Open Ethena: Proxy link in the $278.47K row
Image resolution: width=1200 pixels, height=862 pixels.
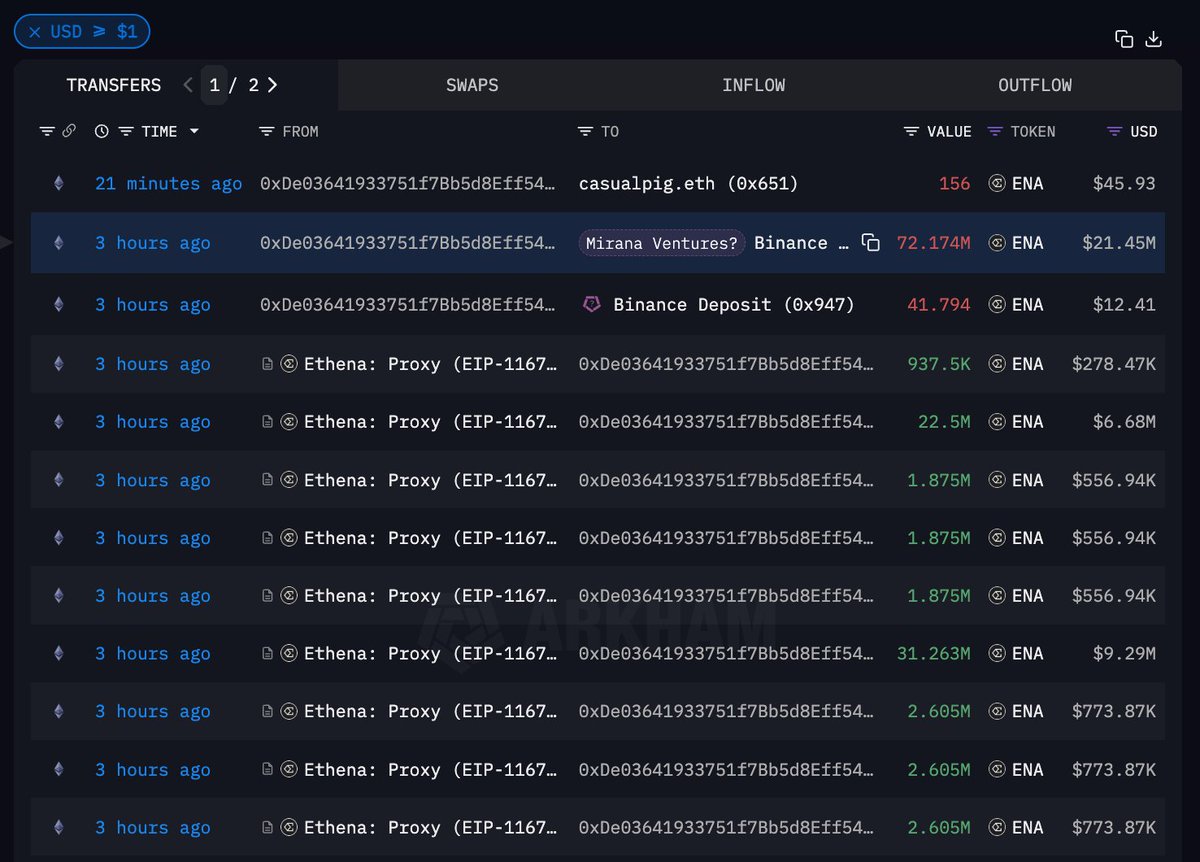coord(431,364)
